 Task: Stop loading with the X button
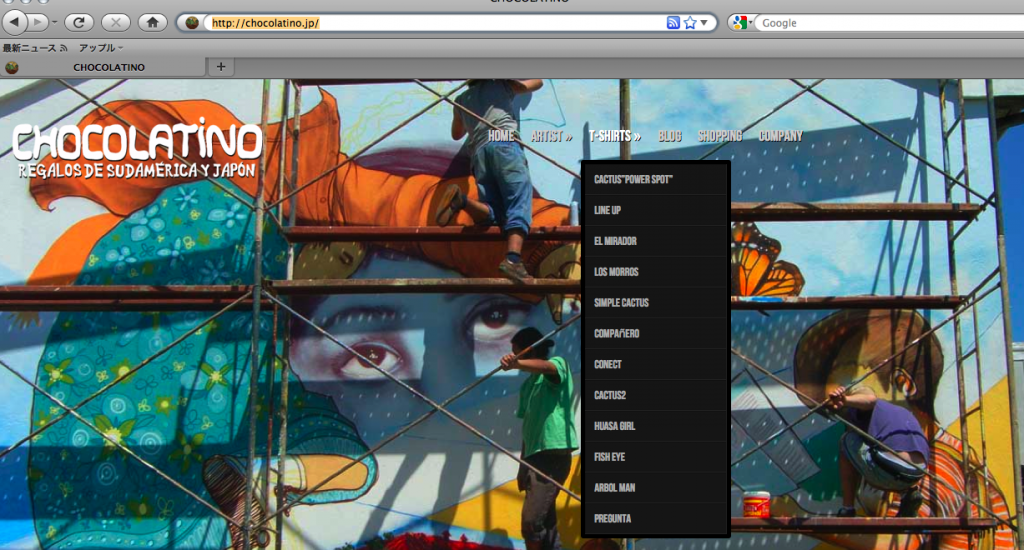click(116, 22)
